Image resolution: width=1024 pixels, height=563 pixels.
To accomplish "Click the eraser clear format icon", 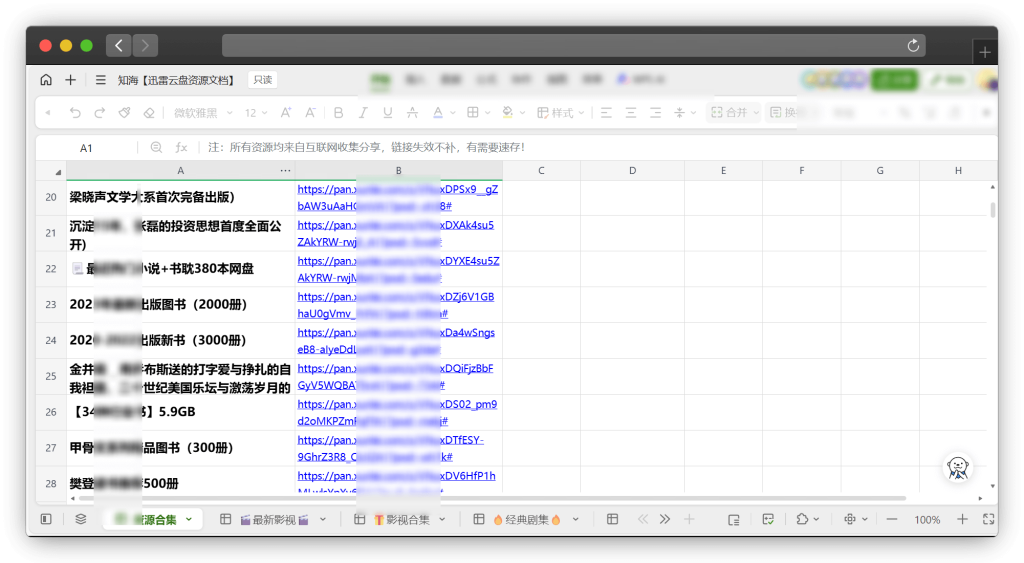I will click(x=149, y=113).
